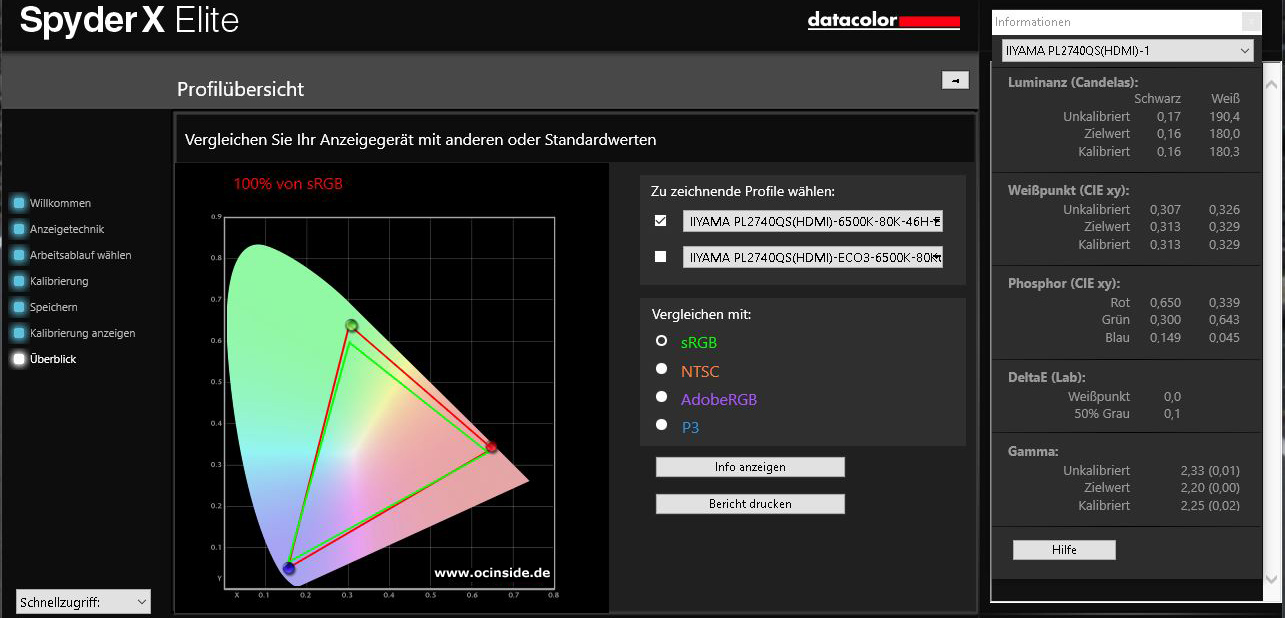The width and height of the screenshot is (1285, 618).
Task: Select the P3 comparison option
Action: pos(661,425)
